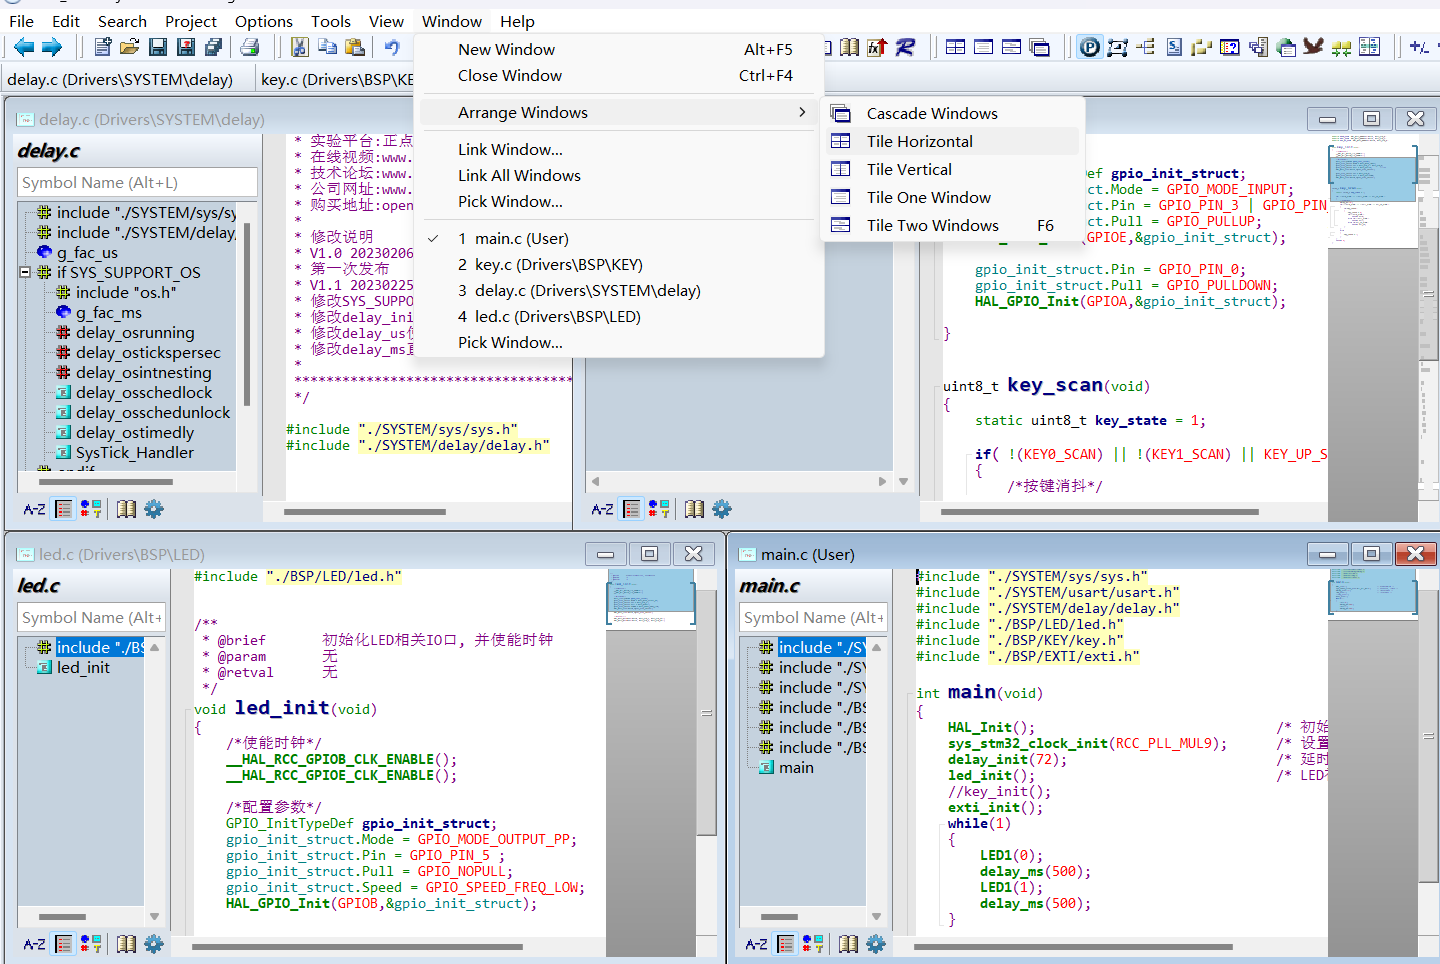Click Link All Windows menu entry

click(x=519, y=175)
